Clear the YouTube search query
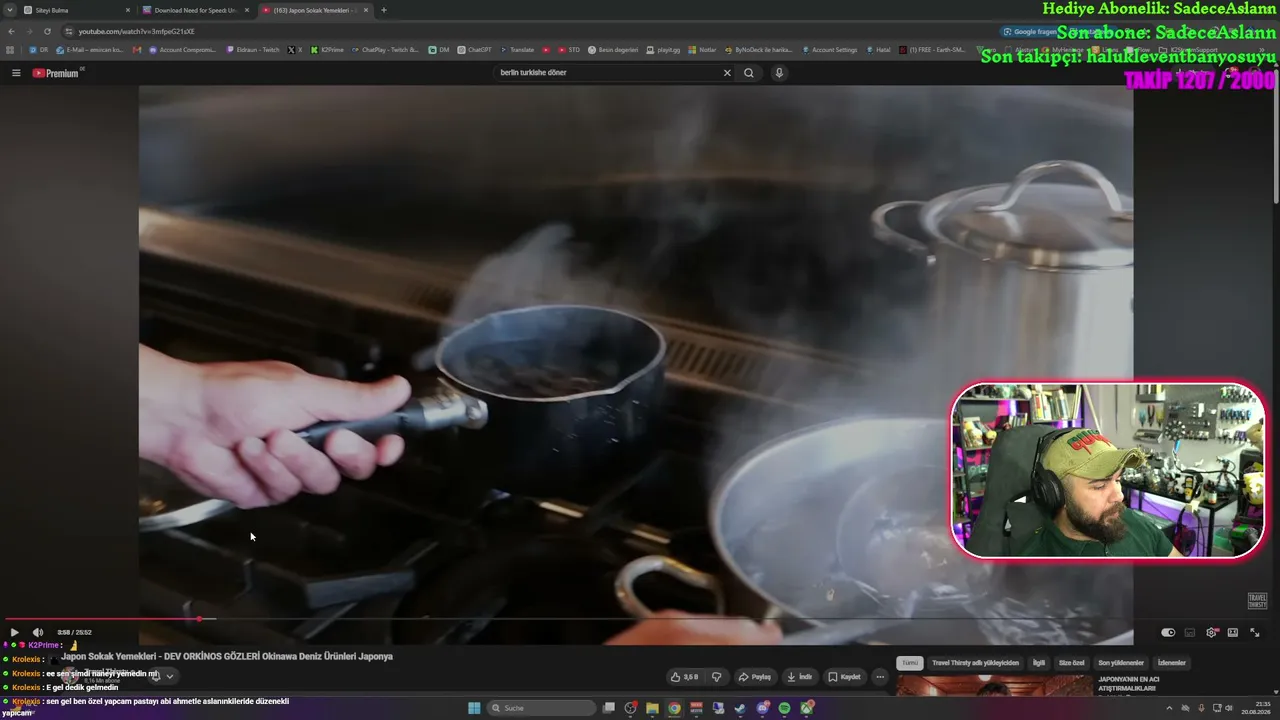Viewport: 1280px width, 720px height. [x=727, y=73]
